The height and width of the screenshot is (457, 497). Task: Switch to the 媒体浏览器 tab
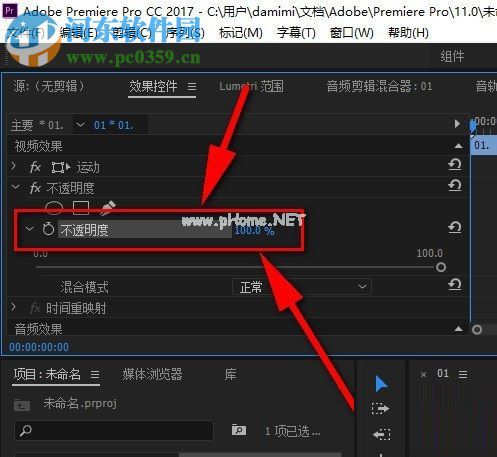152,374
